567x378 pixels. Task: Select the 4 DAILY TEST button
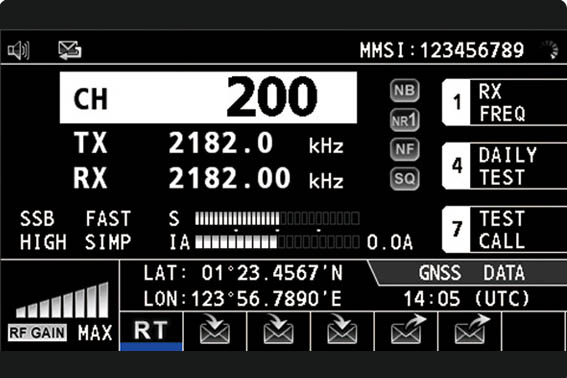[504, 166]
